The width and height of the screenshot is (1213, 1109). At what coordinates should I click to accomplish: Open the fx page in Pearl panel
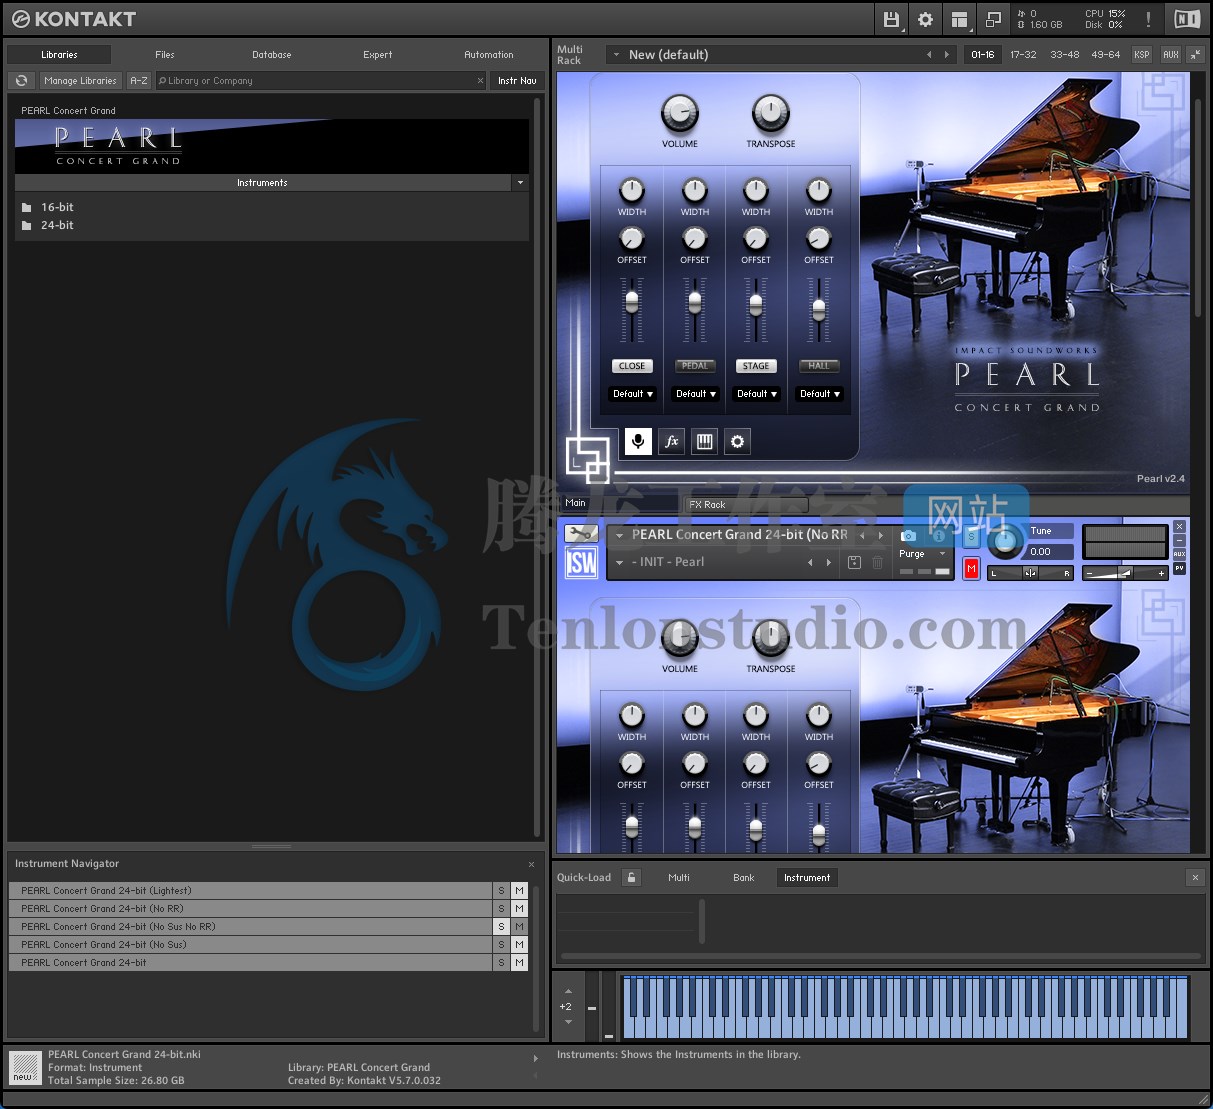[x=672, y=441]
